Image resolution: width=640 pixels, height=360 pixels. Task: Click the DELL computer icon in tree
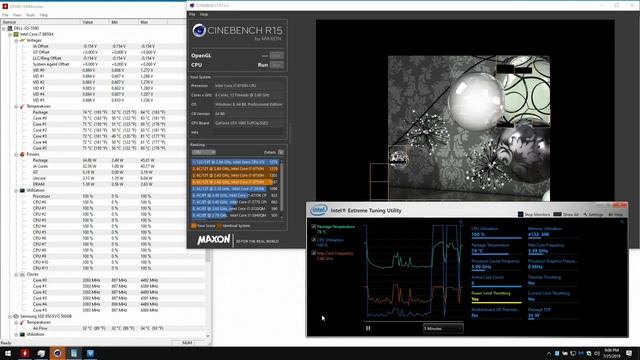[x=10, y=29]
